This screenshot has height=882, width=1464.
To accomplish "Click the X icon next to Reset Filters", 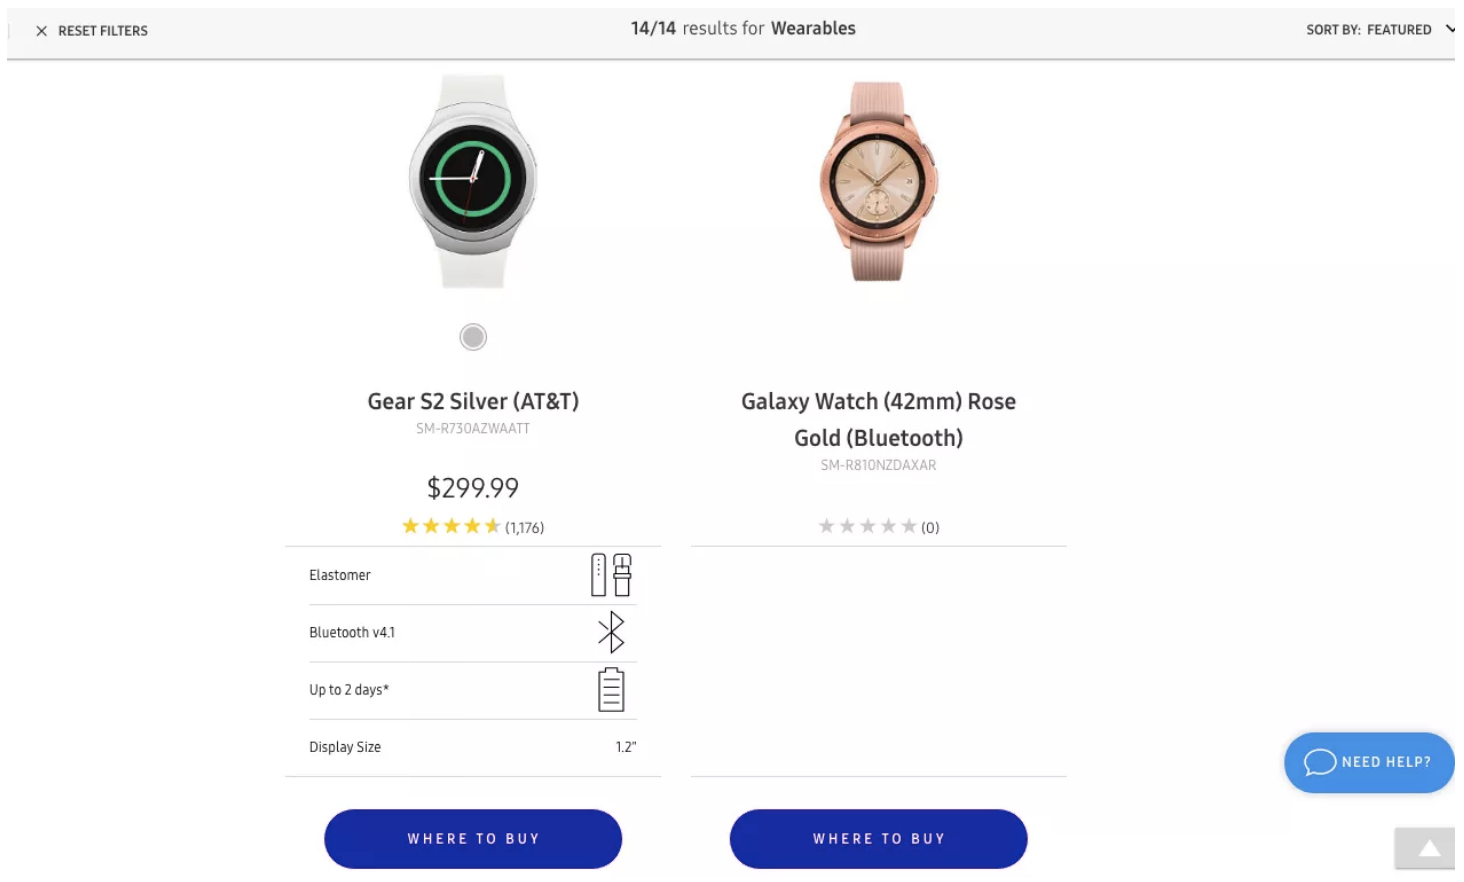I will [42, 30].
